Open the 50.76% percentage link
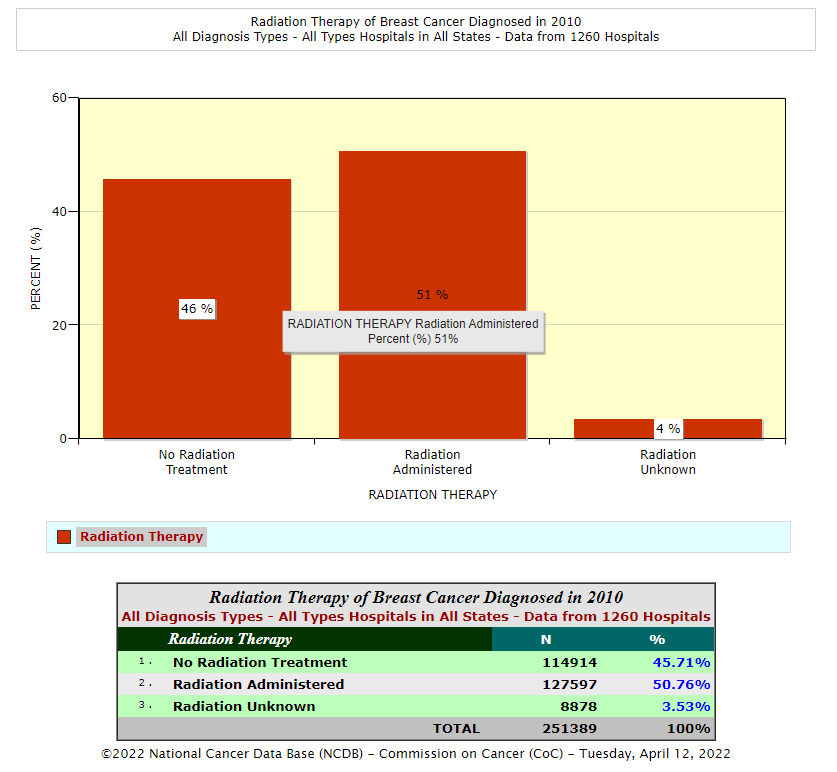Image resolution: width=837 pixels, height=772 pixels. [680, 684]
